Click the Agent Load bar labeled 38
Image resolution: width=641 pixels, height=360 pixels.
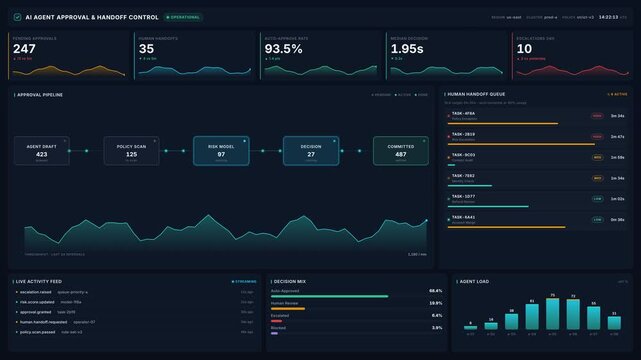tap(511, 322)
